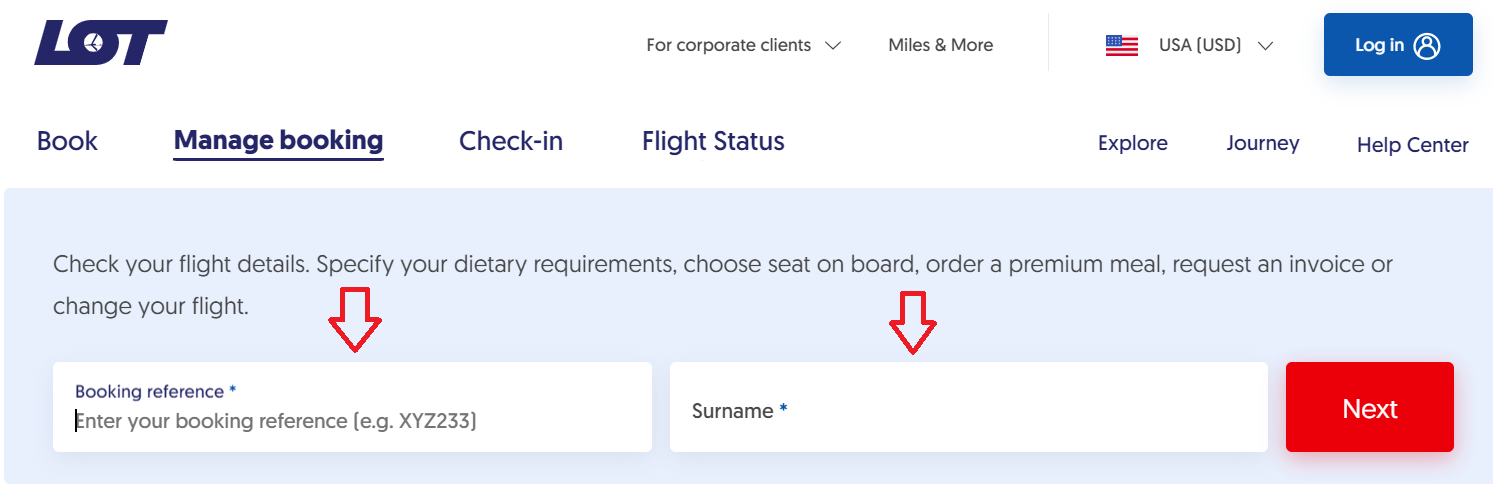Switch to the Book tab
Viewport: 1493px width, 495px height.
[67, 141]
